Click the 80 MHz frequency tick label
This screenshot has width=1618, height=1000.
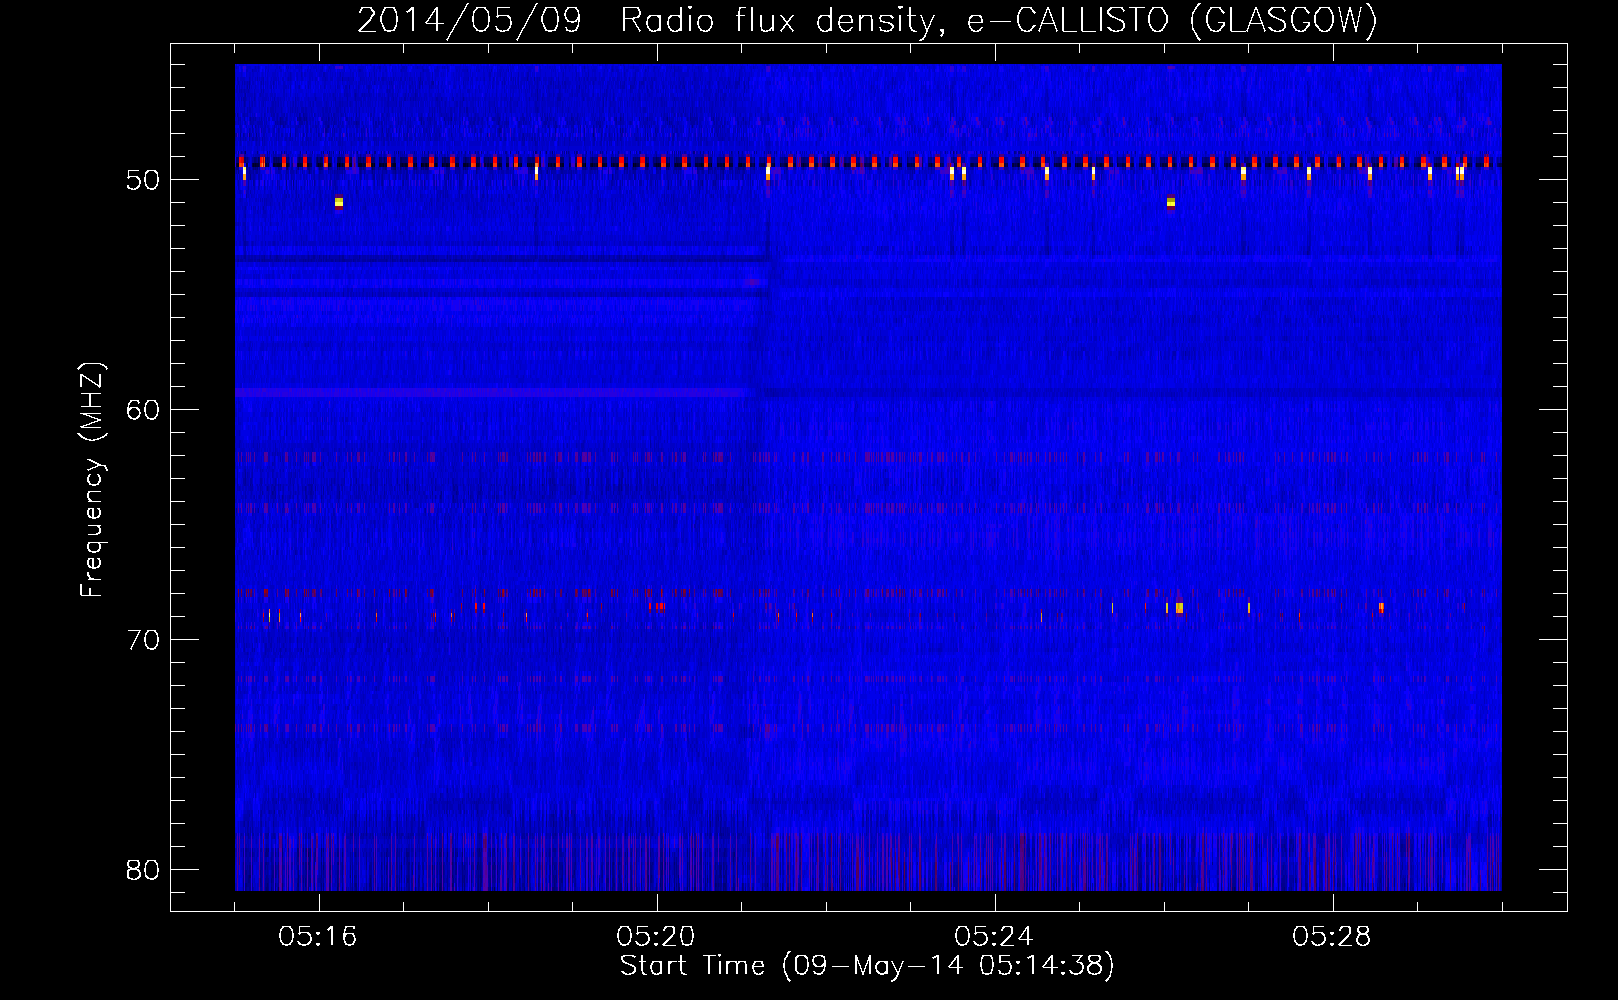(143, 869)
